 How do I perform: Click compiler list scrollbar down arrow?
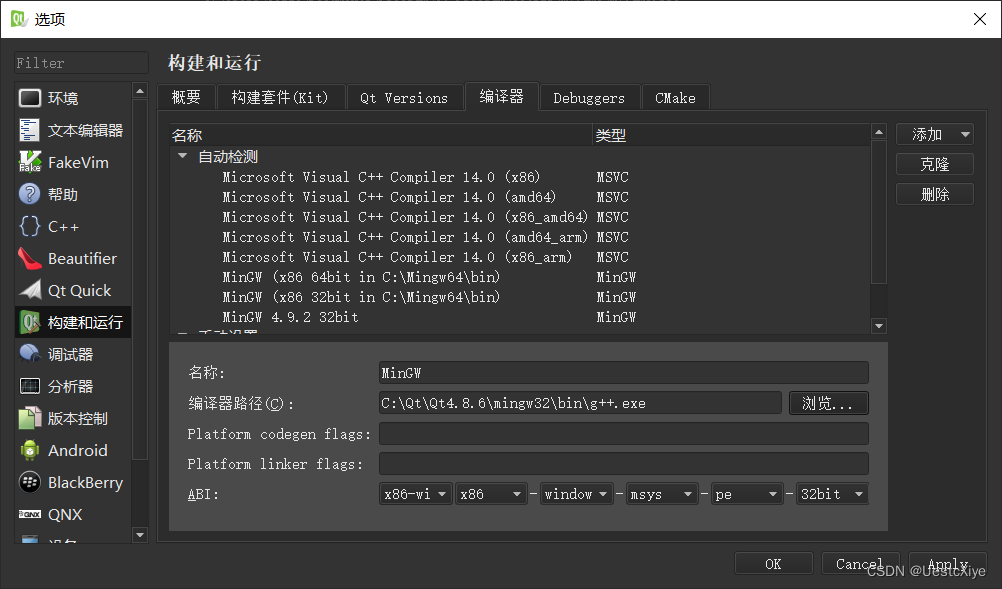(x=879, y=326)
